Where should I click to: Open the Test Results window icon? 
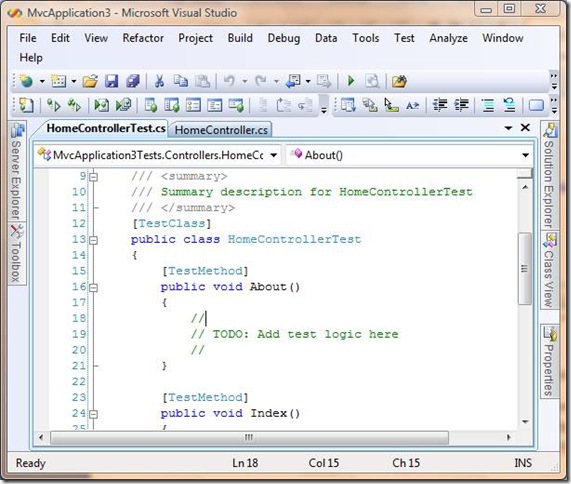tap(193, 106)
